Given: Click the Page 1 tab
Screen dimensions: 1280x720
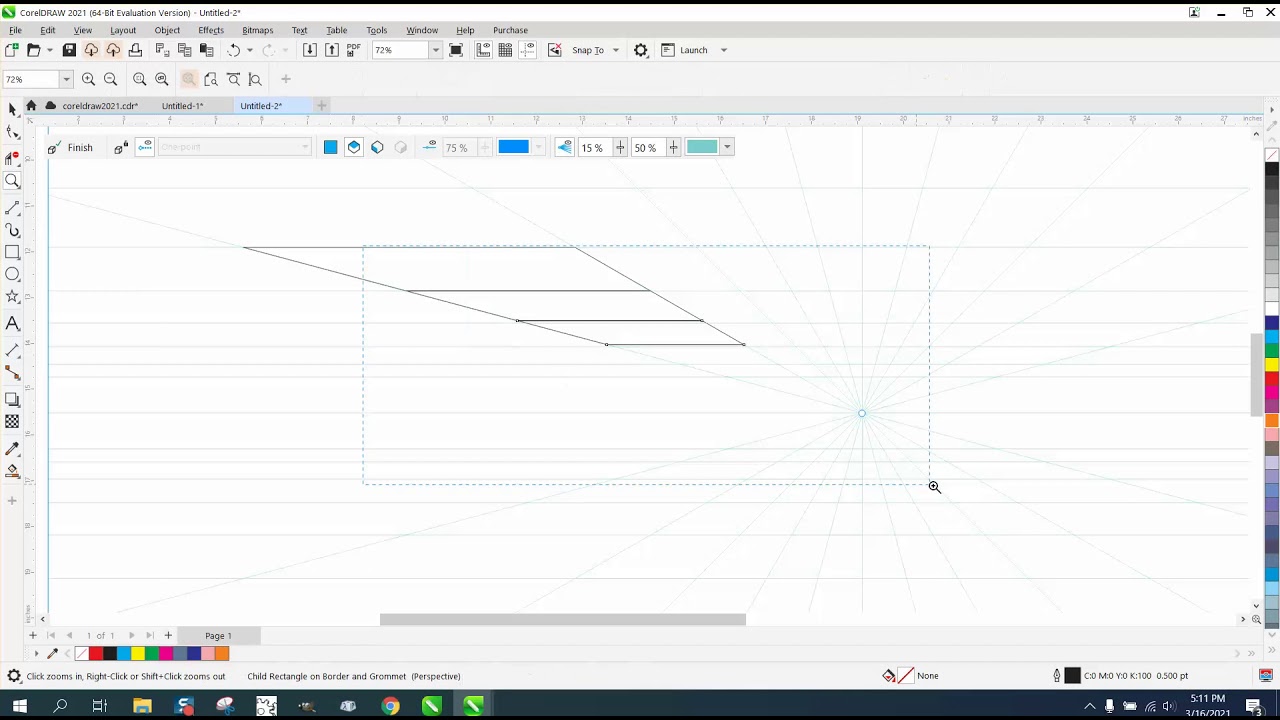Looking at the screenshot, I should tap(218, 635).
